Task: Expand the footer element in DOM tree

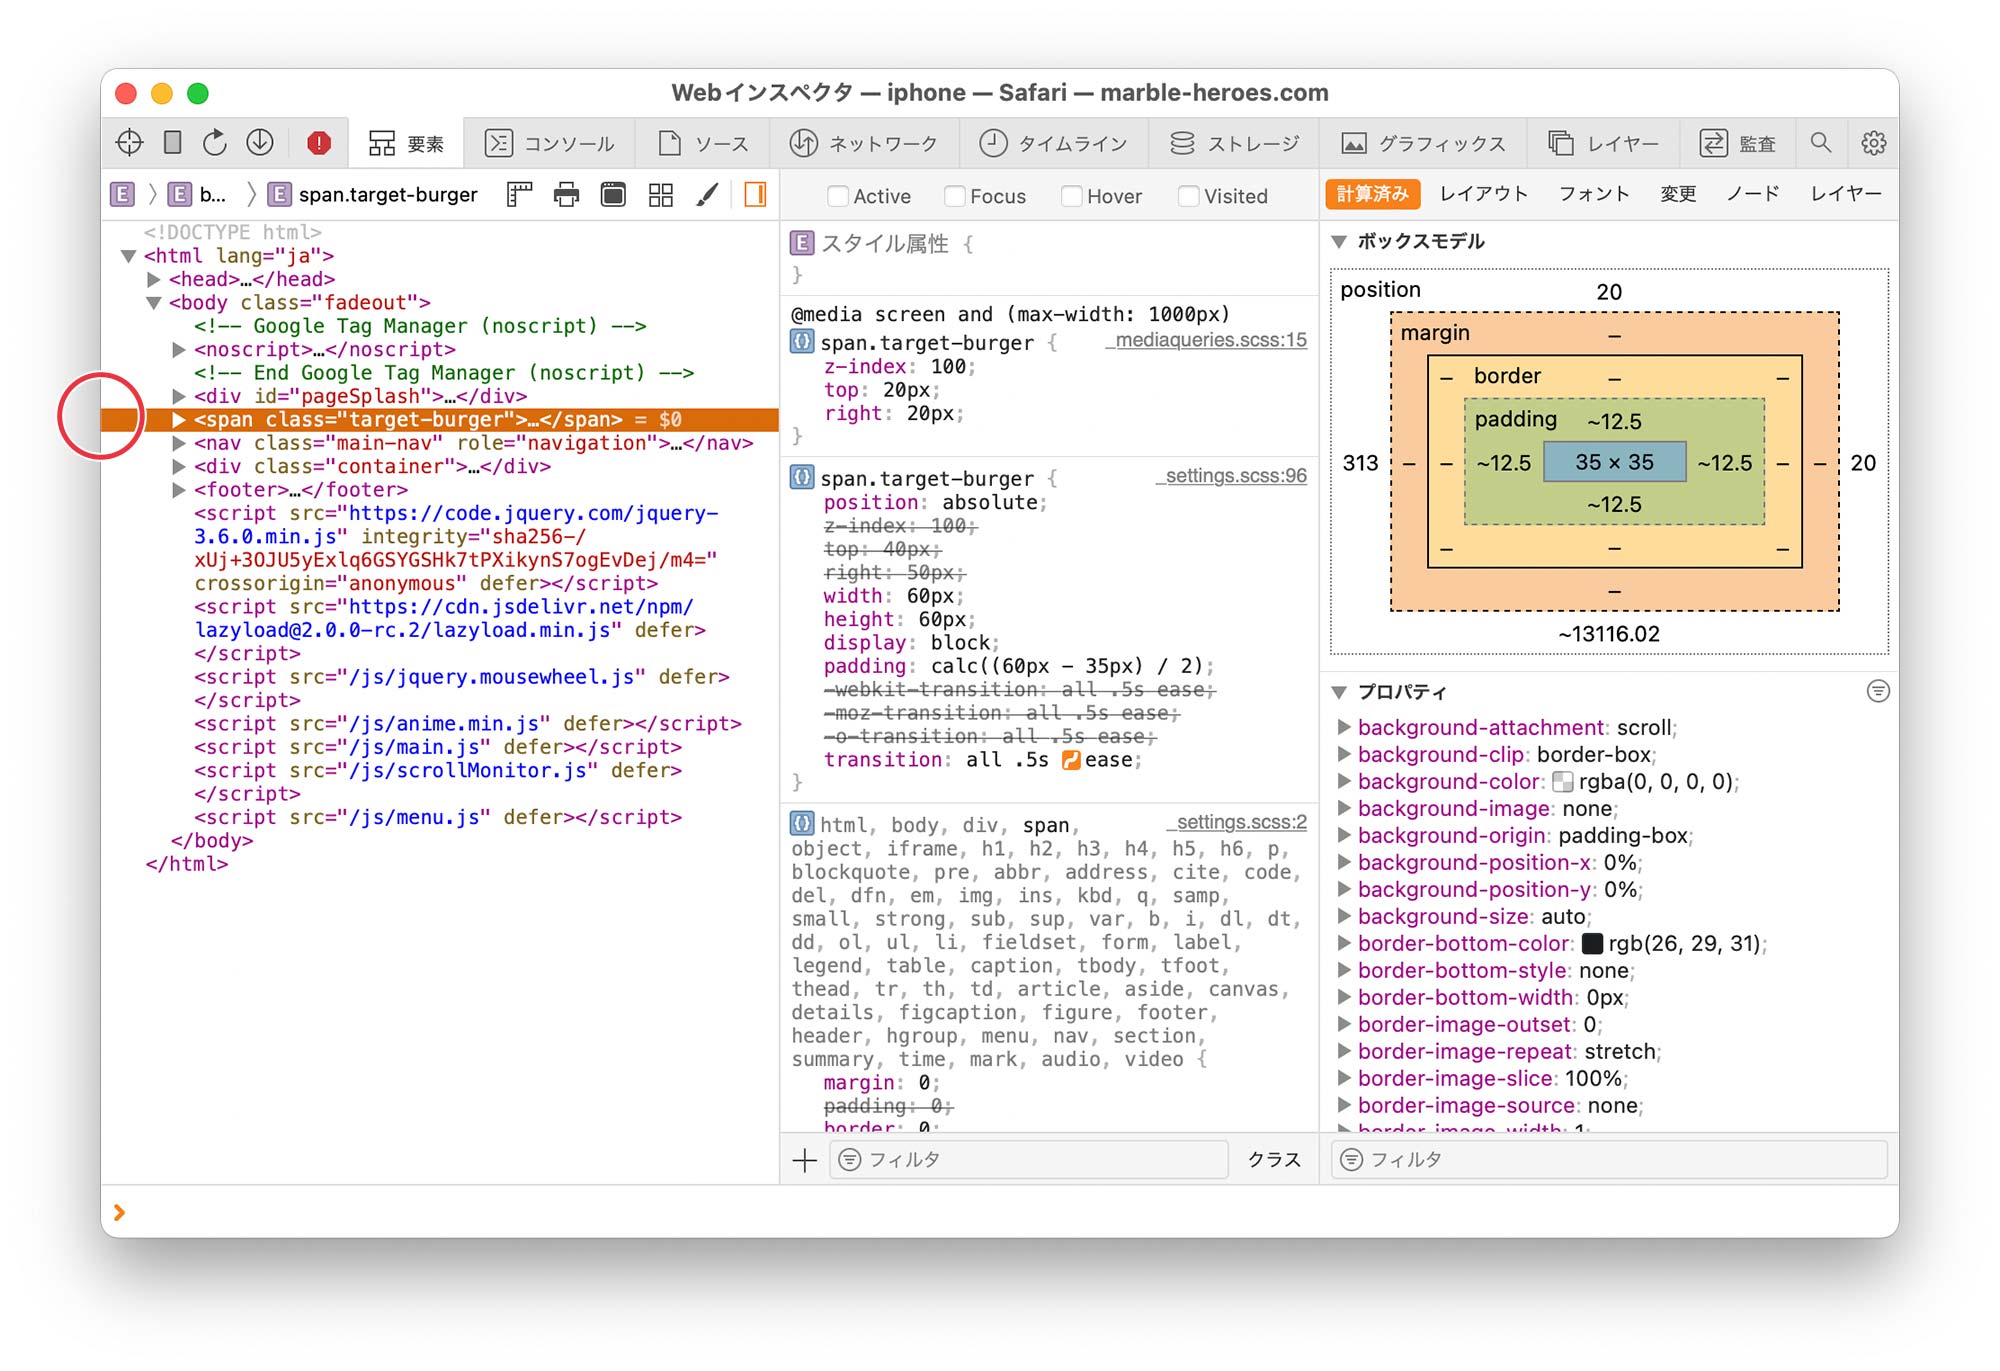Action: pyautogui.click(x=179, y=490)
